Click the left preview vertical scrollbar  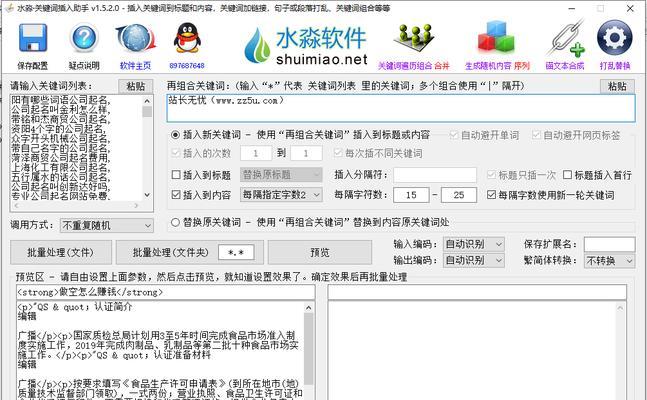tap(309, 349)
